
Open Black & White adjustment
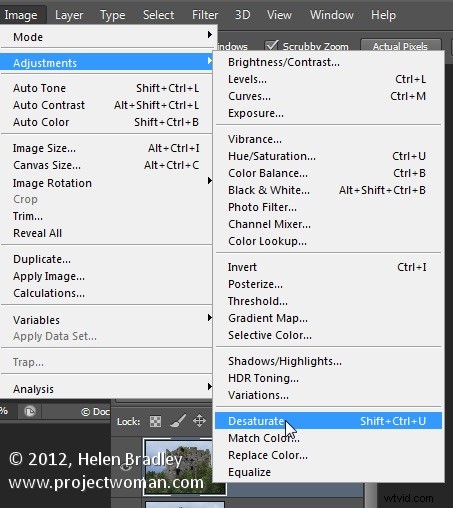point(328,190)
